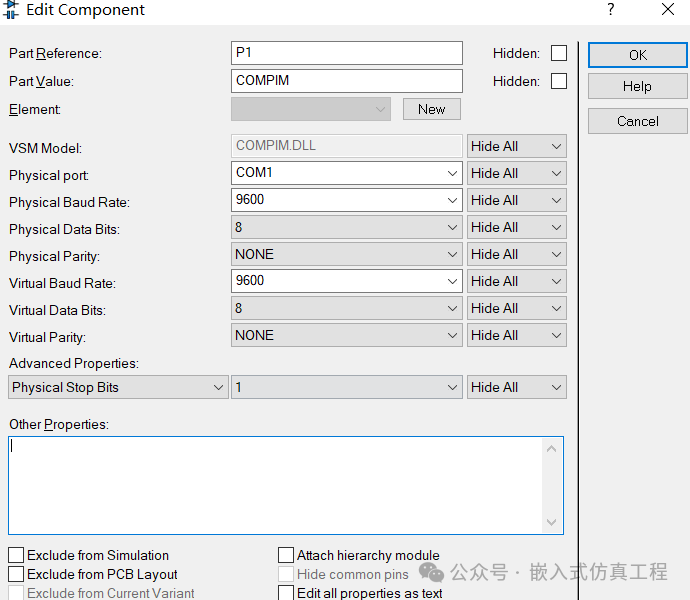The height and width of the screenshot is (600, 690).
Task: Click the Other Properties label
Action: click(x=59, y=424)
